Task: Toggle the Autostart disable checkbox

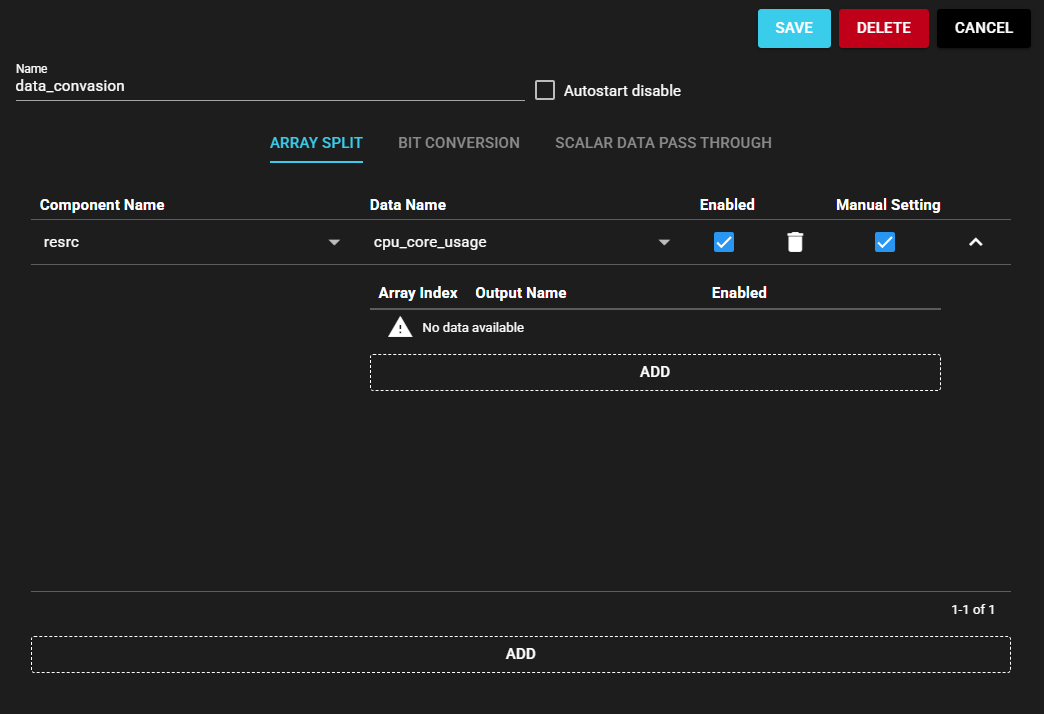Action: click(545, 91)
